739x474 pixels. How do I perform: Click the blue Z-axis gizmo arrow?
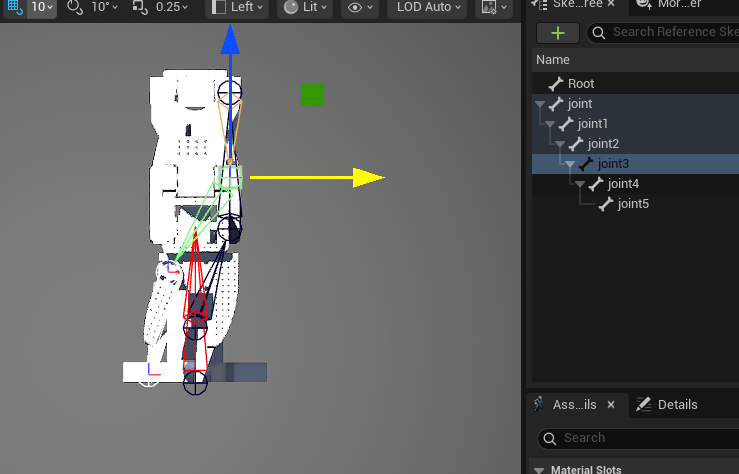pos(230,40)
